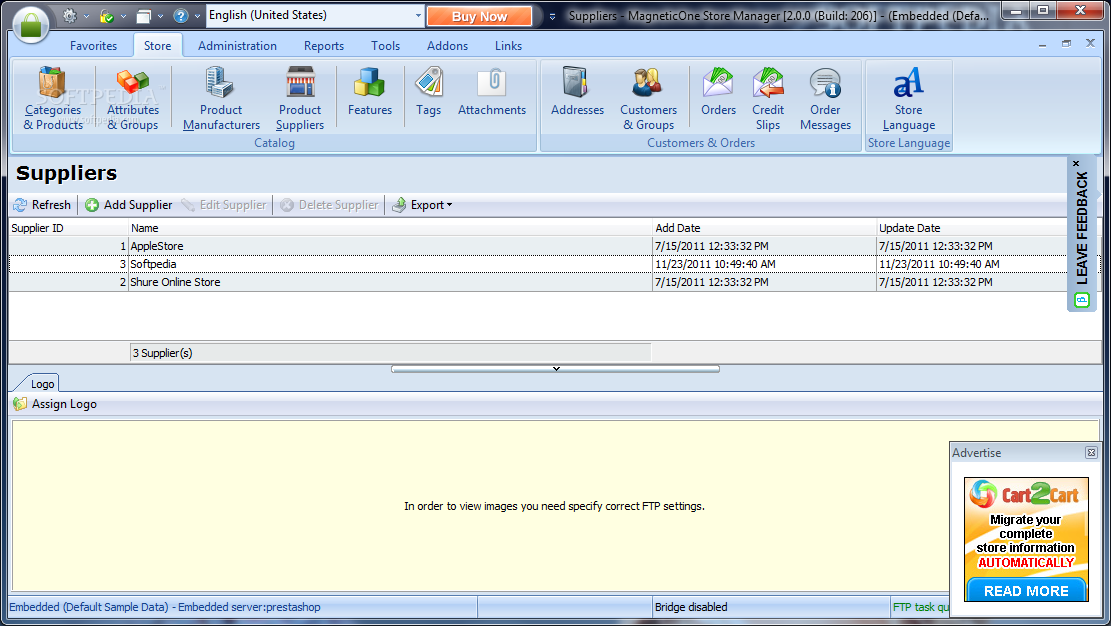1111x626 pixels.
Task: Open Credit Slips
Action: 768,99
